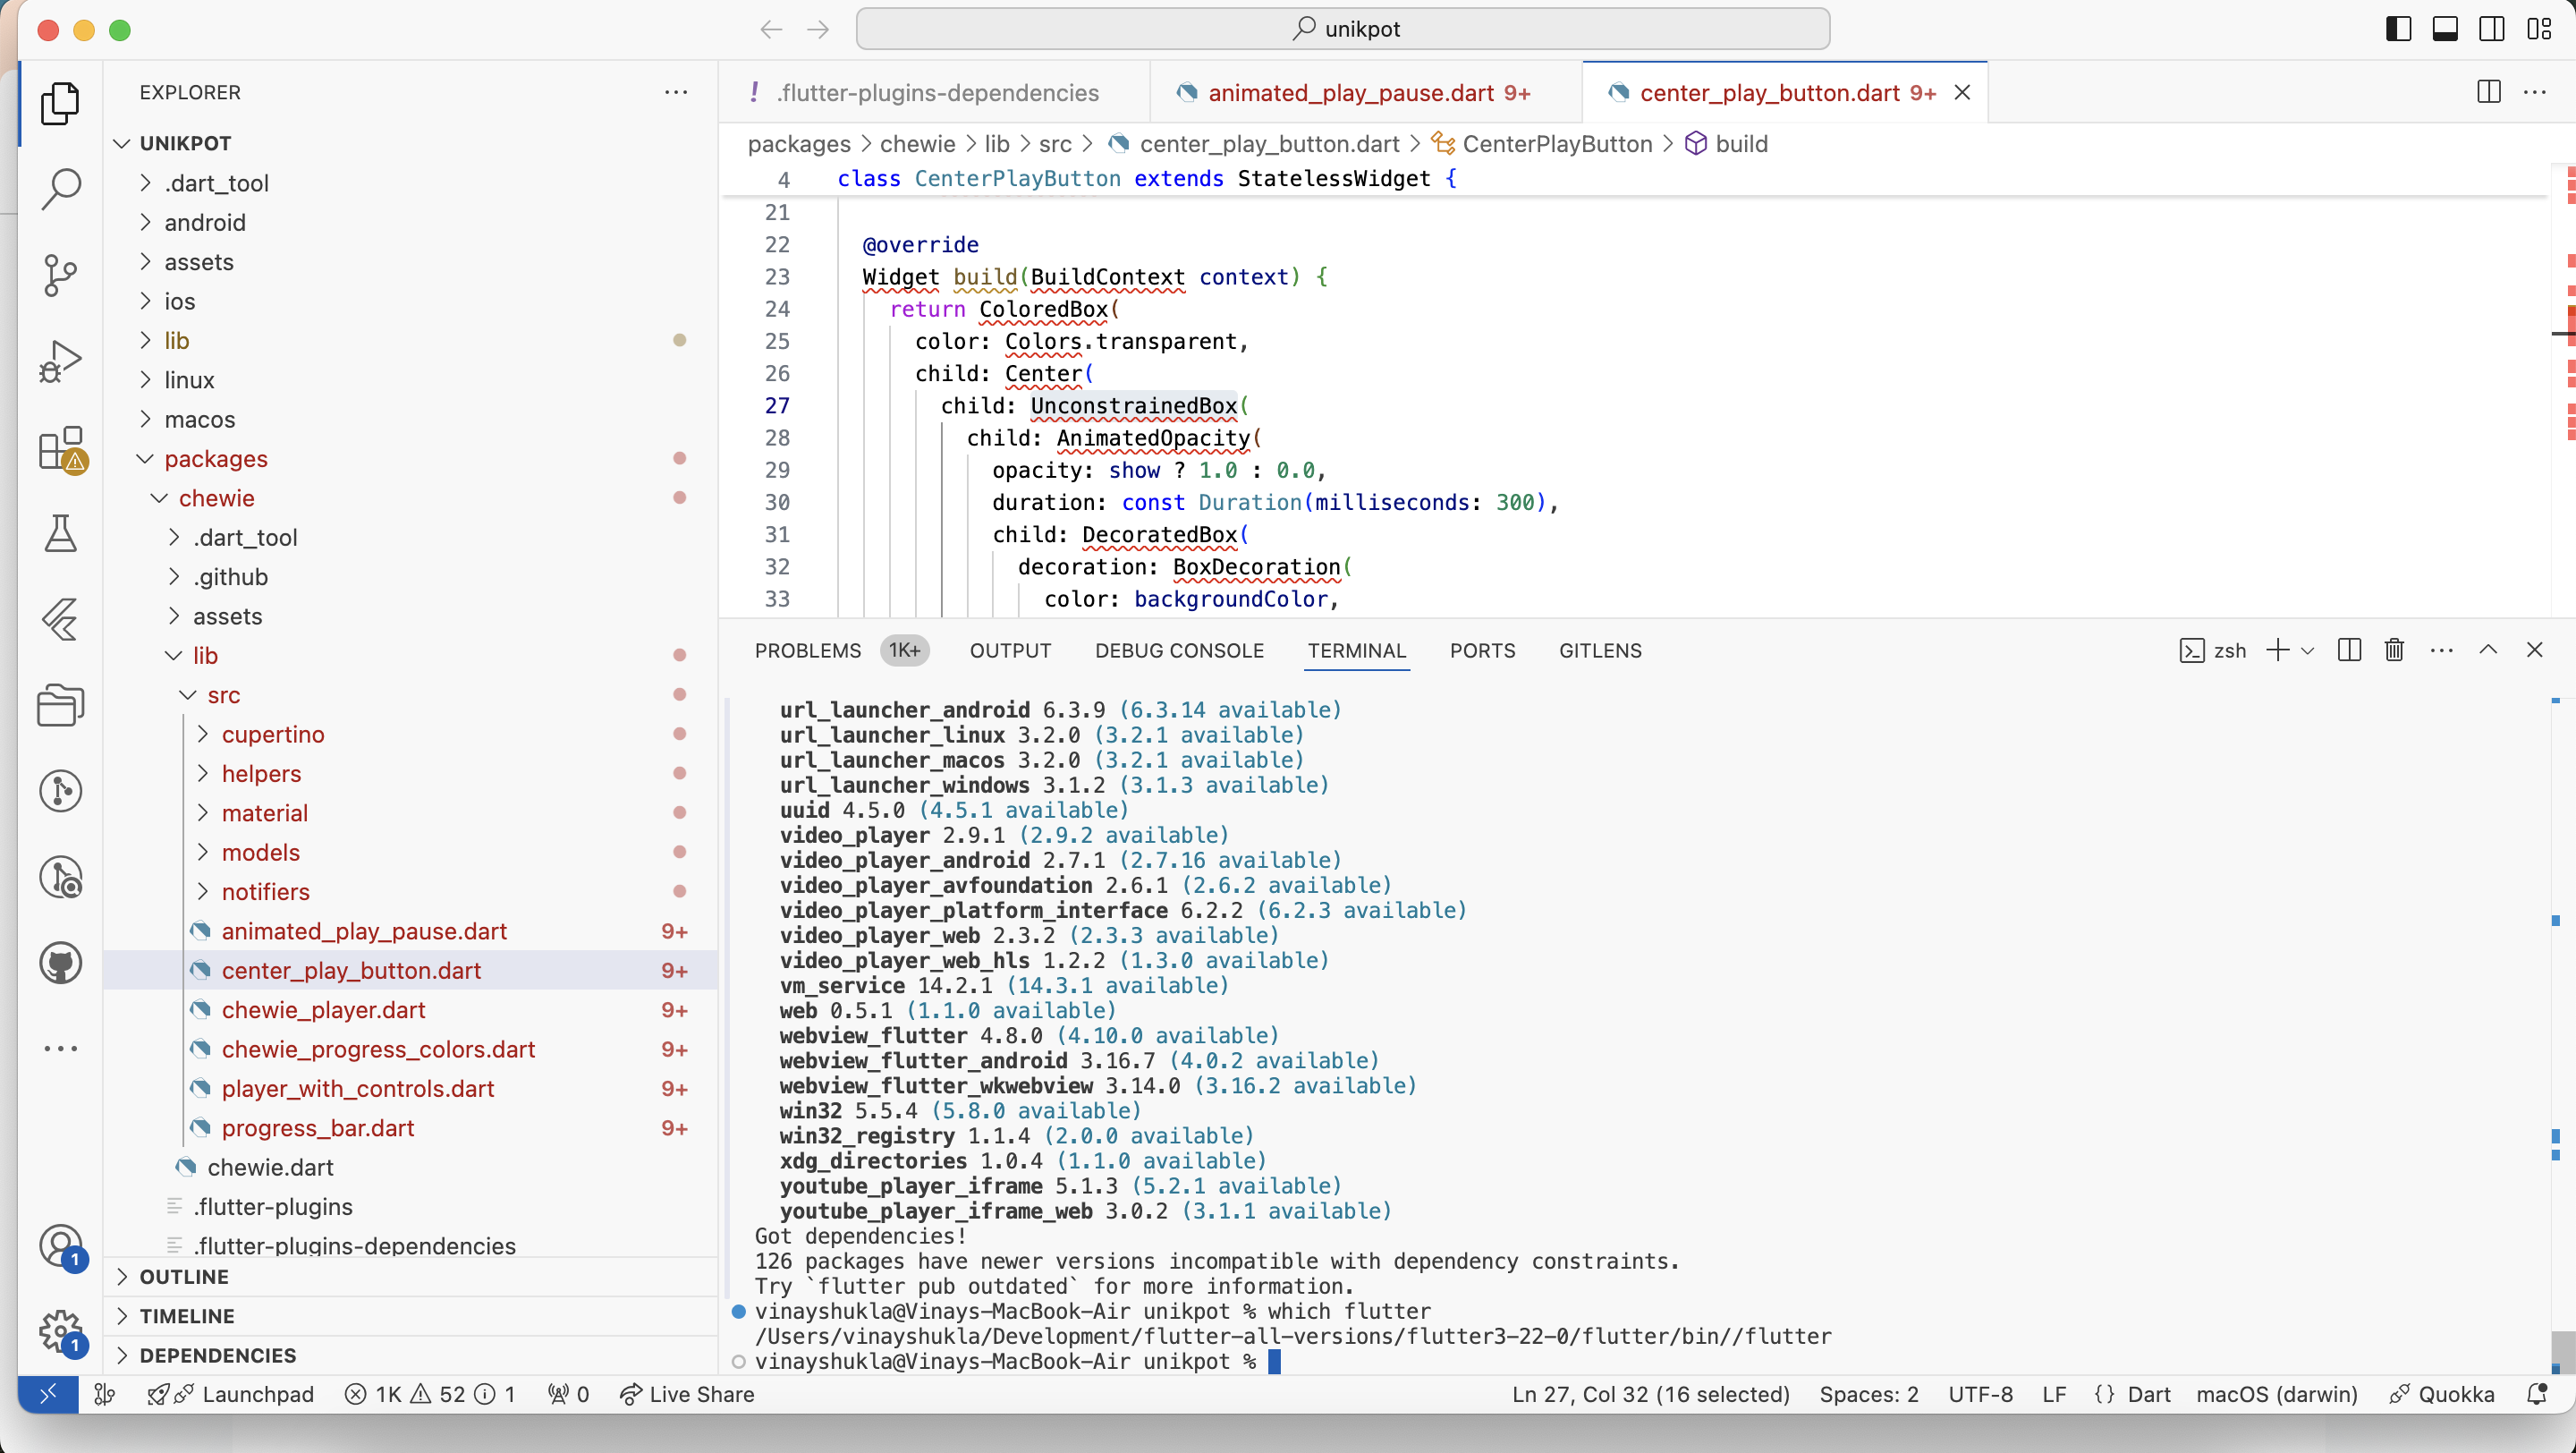
Task: Customize layout icon in title bar
Action: coord(2539,29)
